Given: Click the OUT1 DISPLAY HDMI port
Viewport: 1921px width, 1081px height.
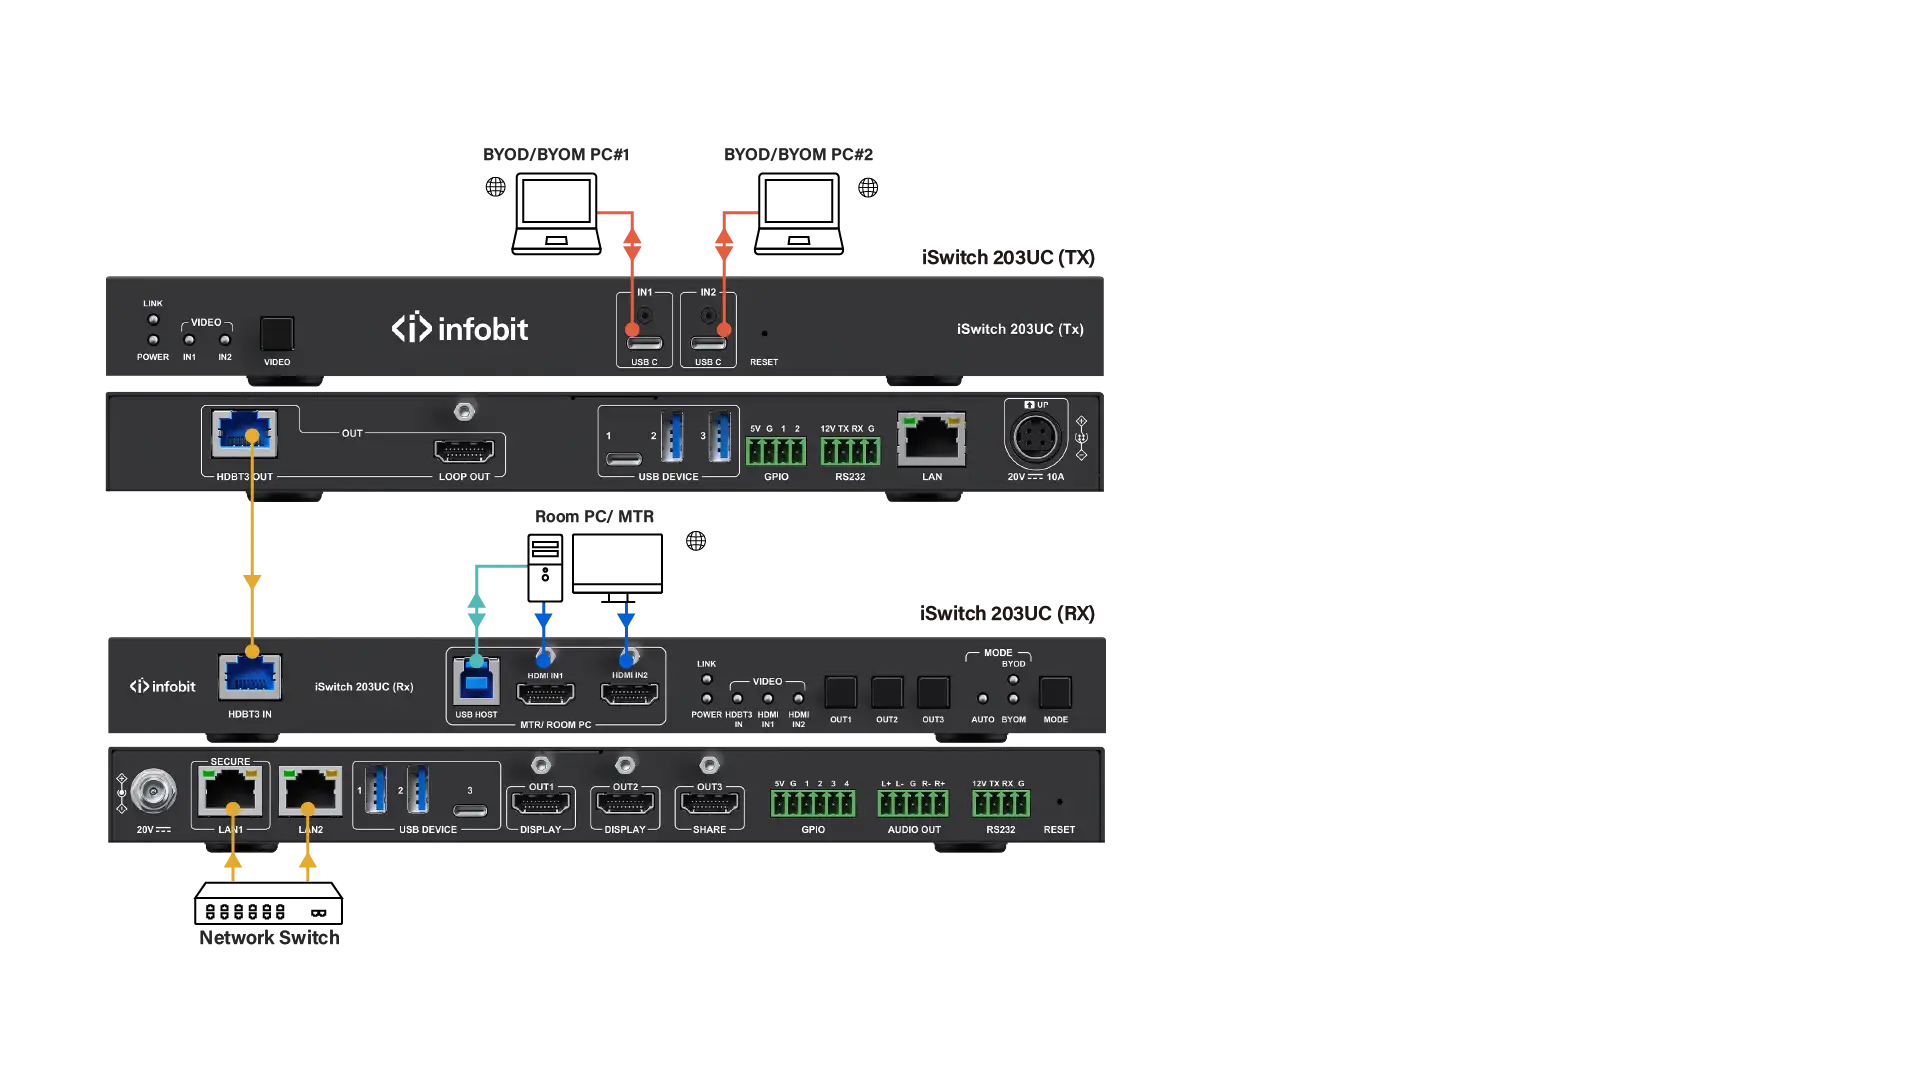Looking at the screenshot, I should (x=541, y=803).
